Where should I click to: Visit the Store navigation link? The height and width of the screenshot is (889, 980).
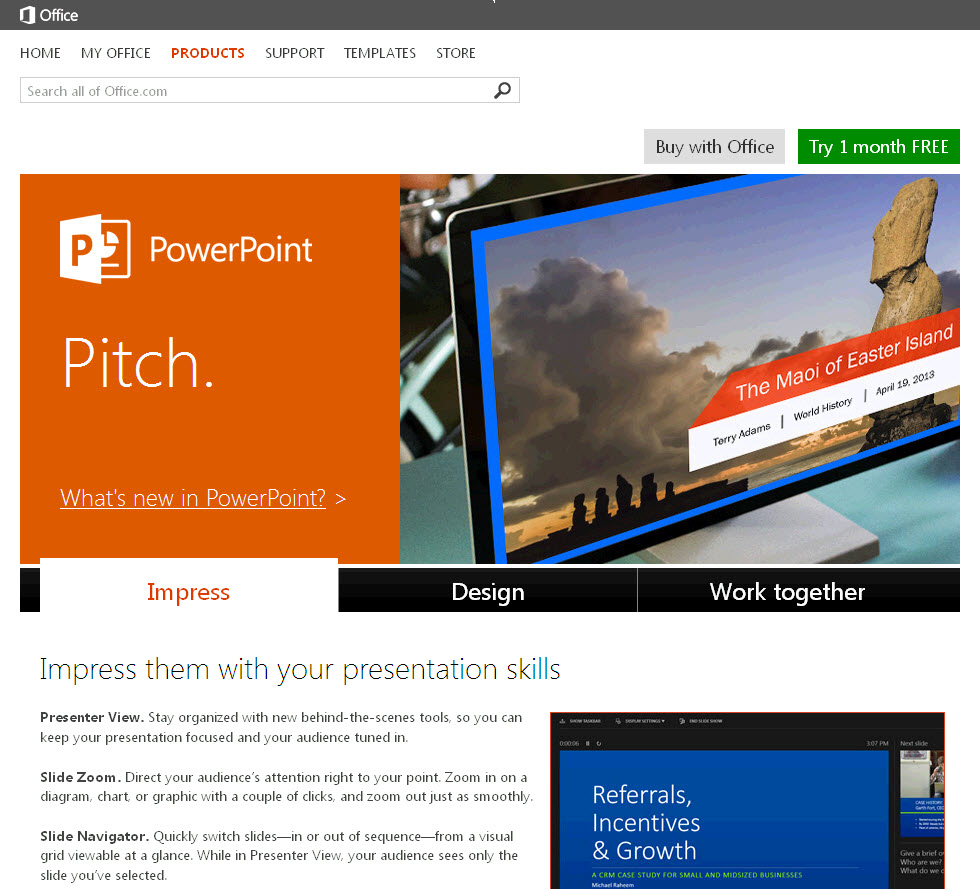coord(456,53)
